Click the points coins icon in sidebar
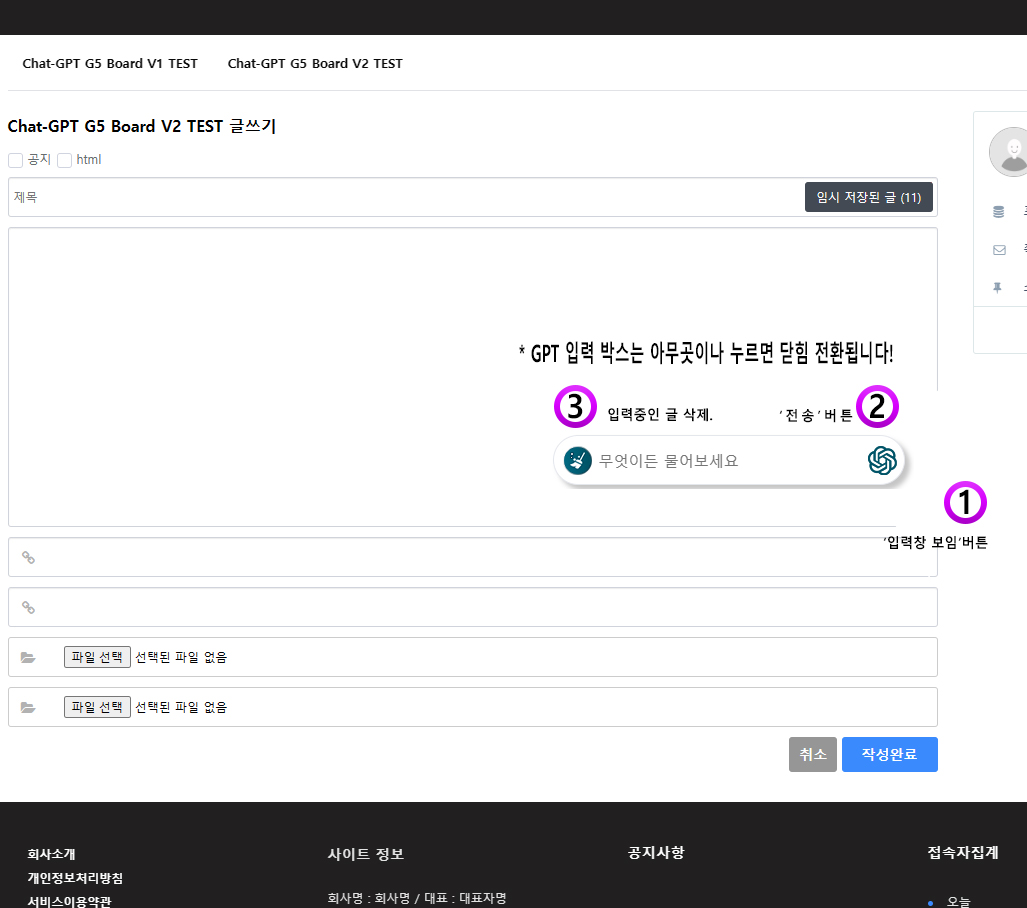This screenshot has height=908, width=1027. click(x=998, y=212)
